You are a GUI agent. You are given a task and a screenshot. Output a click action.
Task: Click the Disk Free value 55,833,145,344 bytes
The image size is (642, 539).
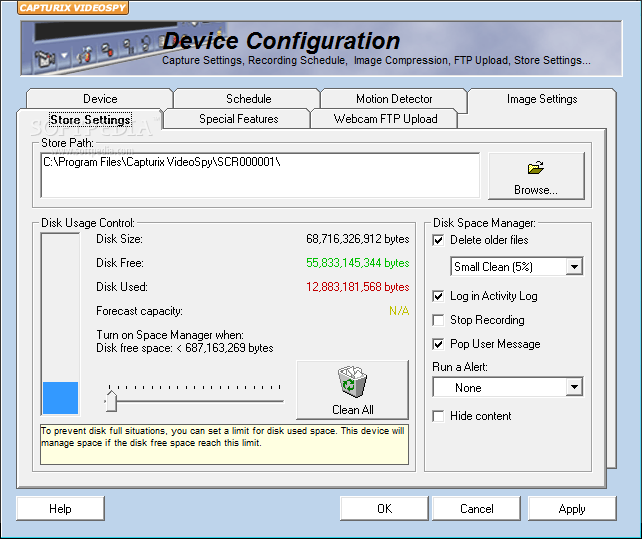357,263
